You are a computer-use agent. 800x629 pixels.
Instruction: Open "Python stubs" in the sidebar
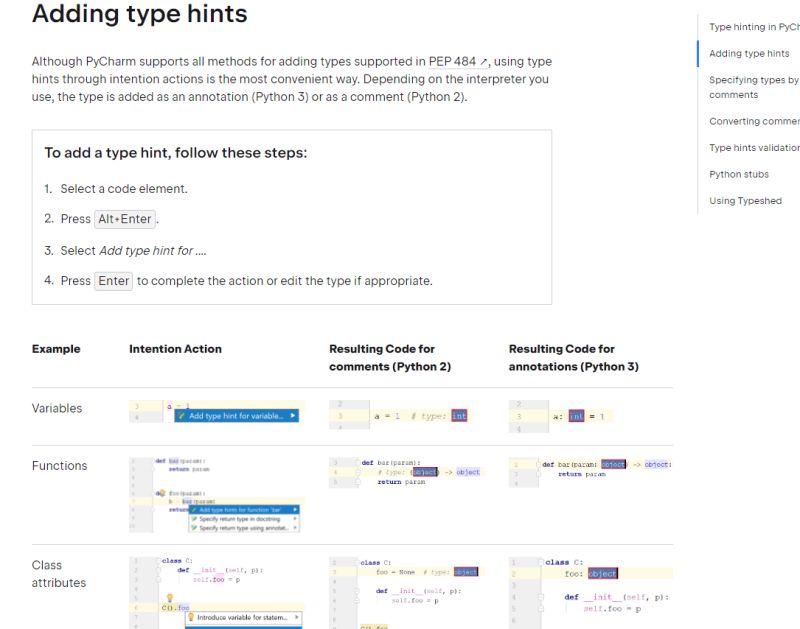pyautogui.click(x=738, y=174)
